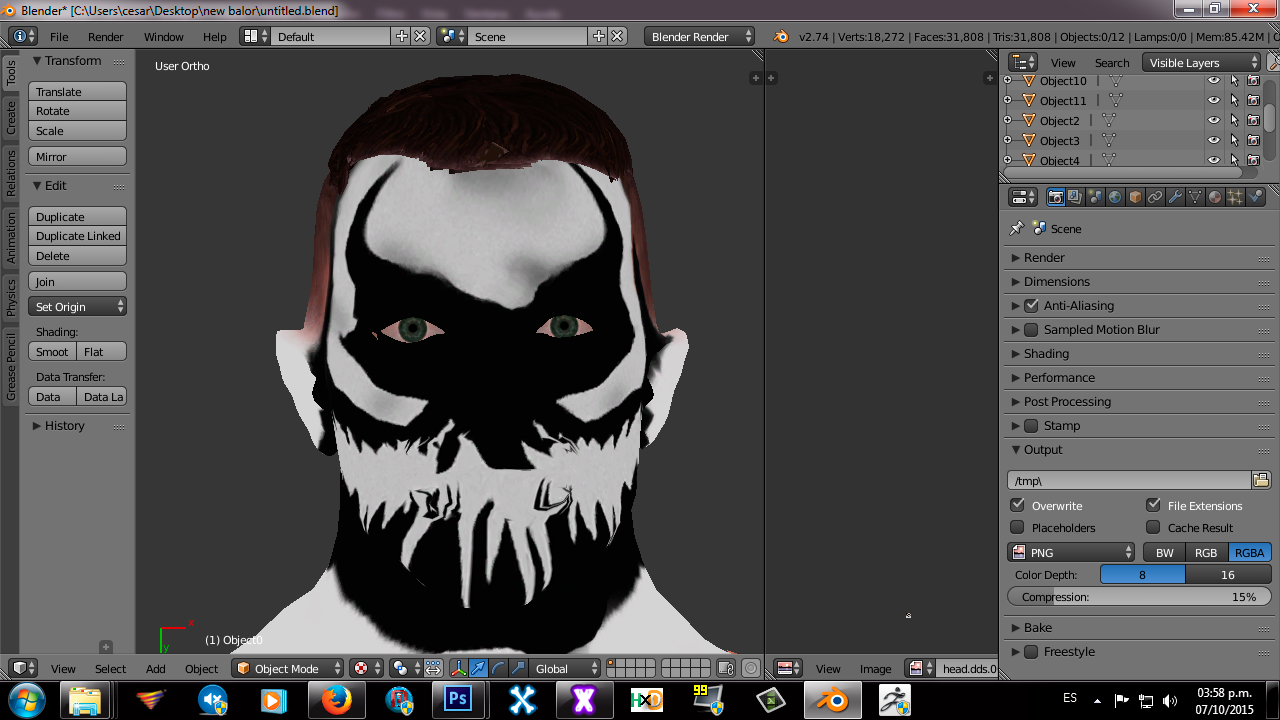Enable the Sampled Motion Blur checkbox
The image size is (1280, 720).
[x=1031, y=329]
